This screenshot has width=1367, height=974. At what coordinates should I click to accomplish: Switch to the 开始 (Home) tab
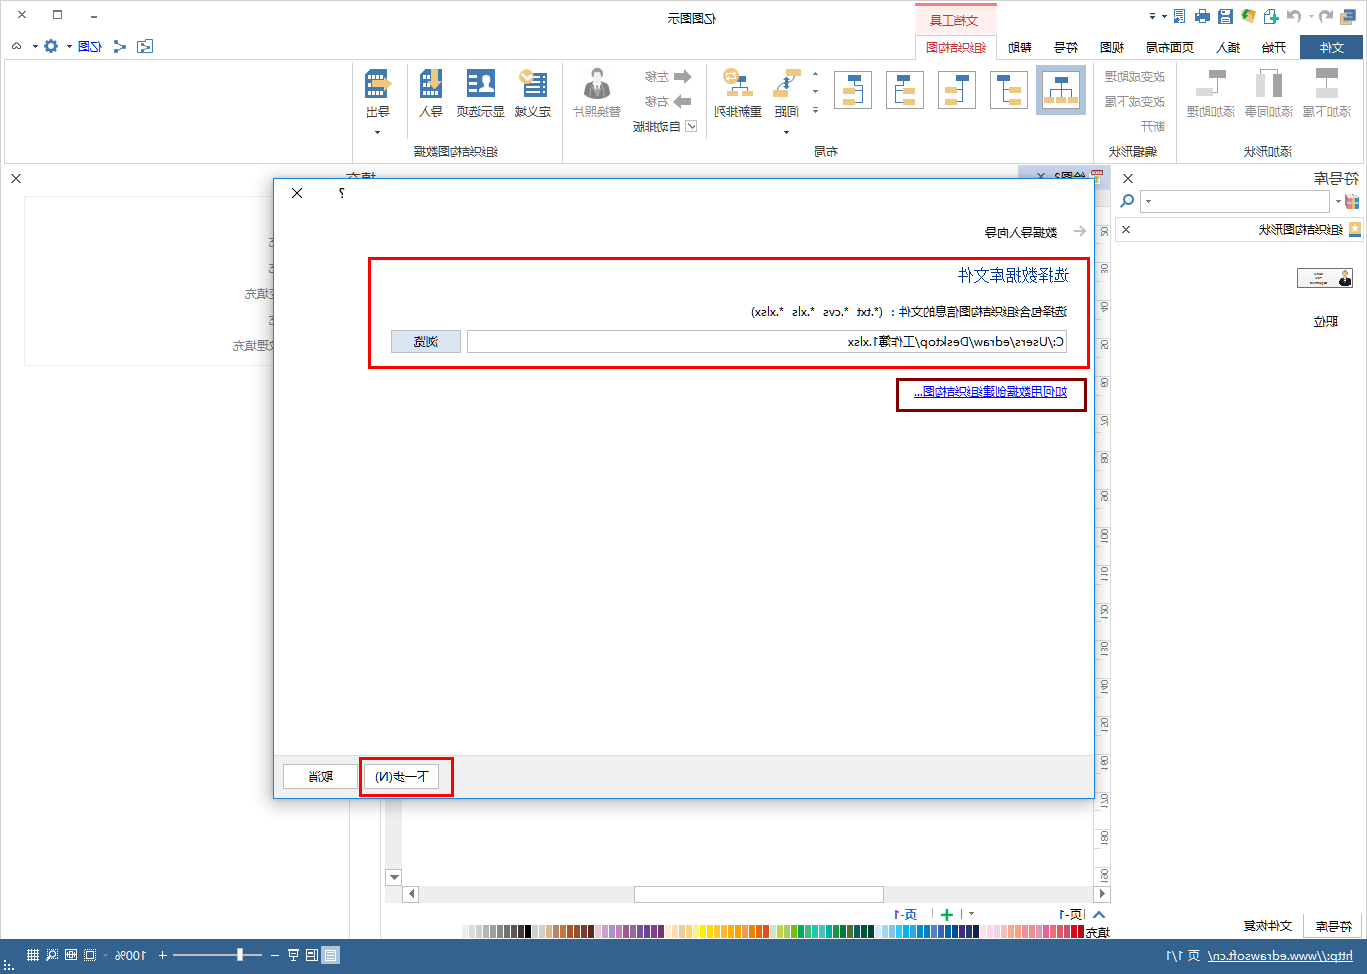click(1274, 47)
